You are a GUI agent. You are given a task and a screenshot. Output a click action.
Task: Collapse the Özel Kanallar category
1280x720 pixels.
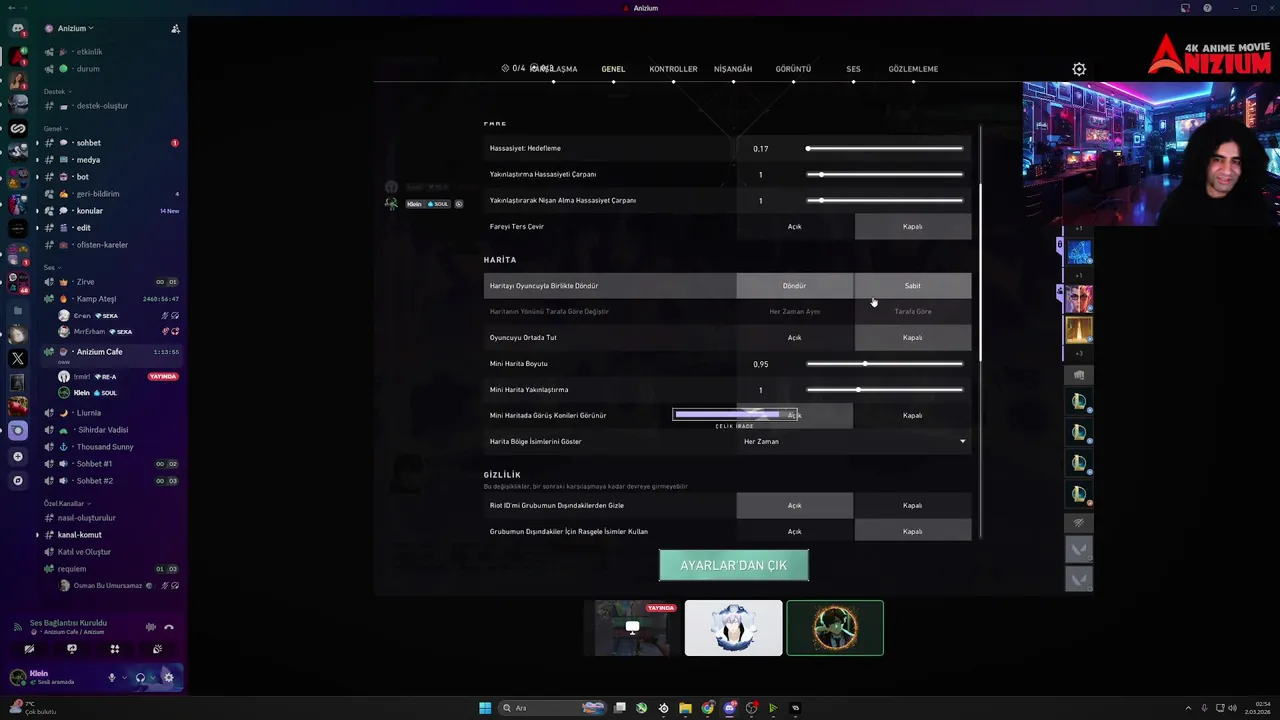pos(66,503)
